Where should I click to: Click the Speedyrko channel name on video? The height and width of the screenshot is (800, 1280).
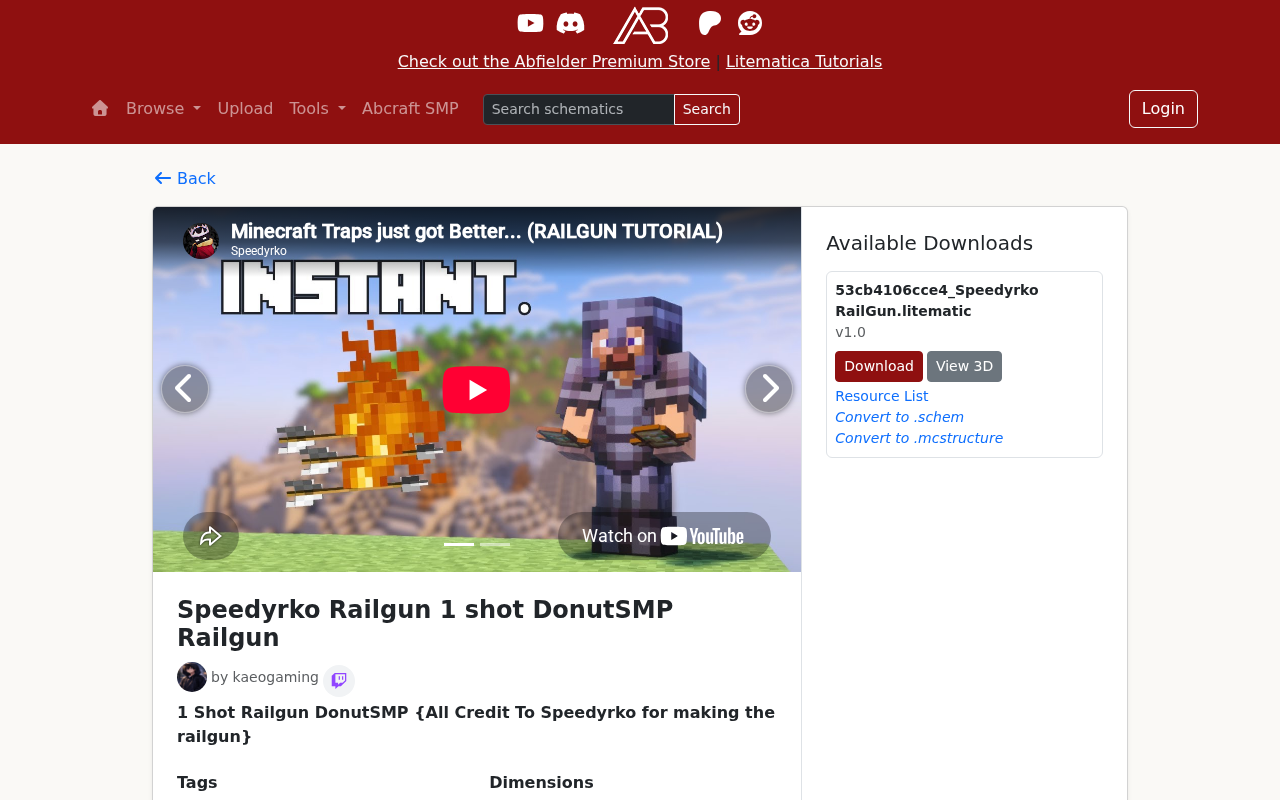pyautogui.click(x=259, y=251)
